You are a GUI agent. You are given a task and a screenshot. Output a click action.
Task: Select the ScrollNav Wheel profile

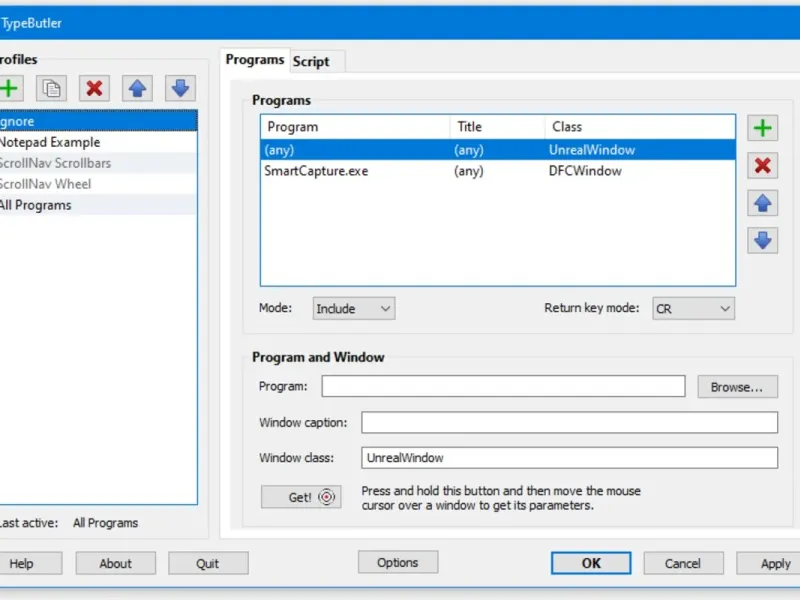point(98,184)
